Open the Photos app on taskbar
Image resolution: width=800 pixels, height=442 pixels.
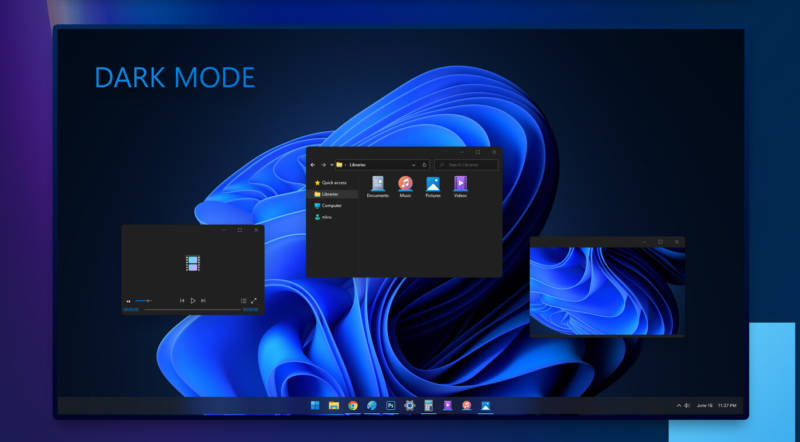tap(486, 405)
